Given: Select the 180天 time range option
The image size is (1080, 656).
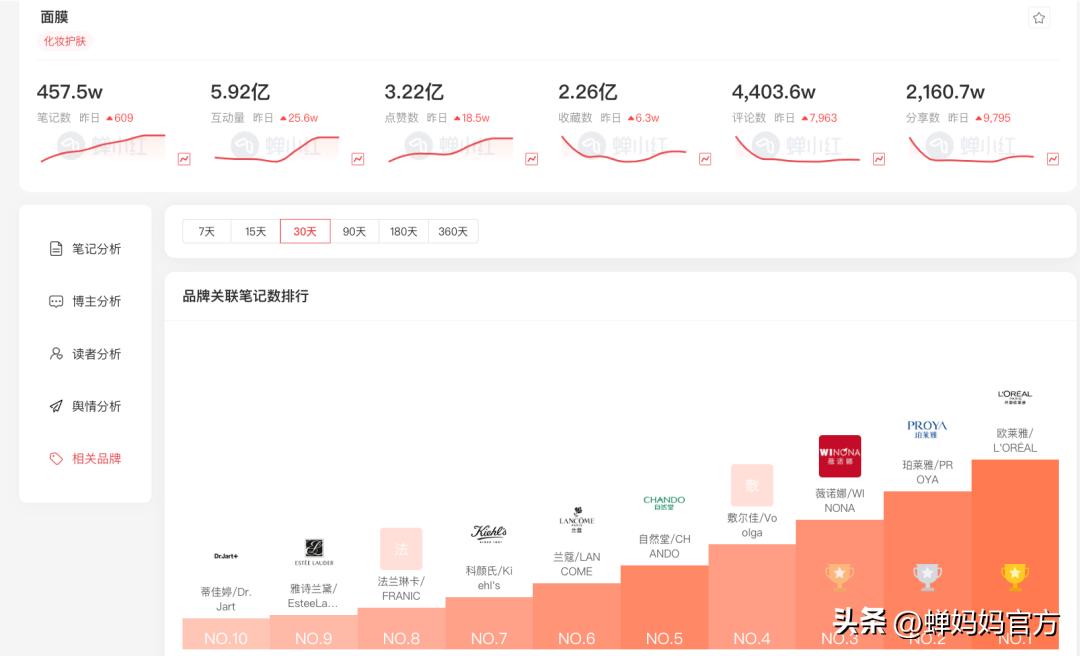Looking at the screenshot, I should pyautogui.click(x=404, y=231).
